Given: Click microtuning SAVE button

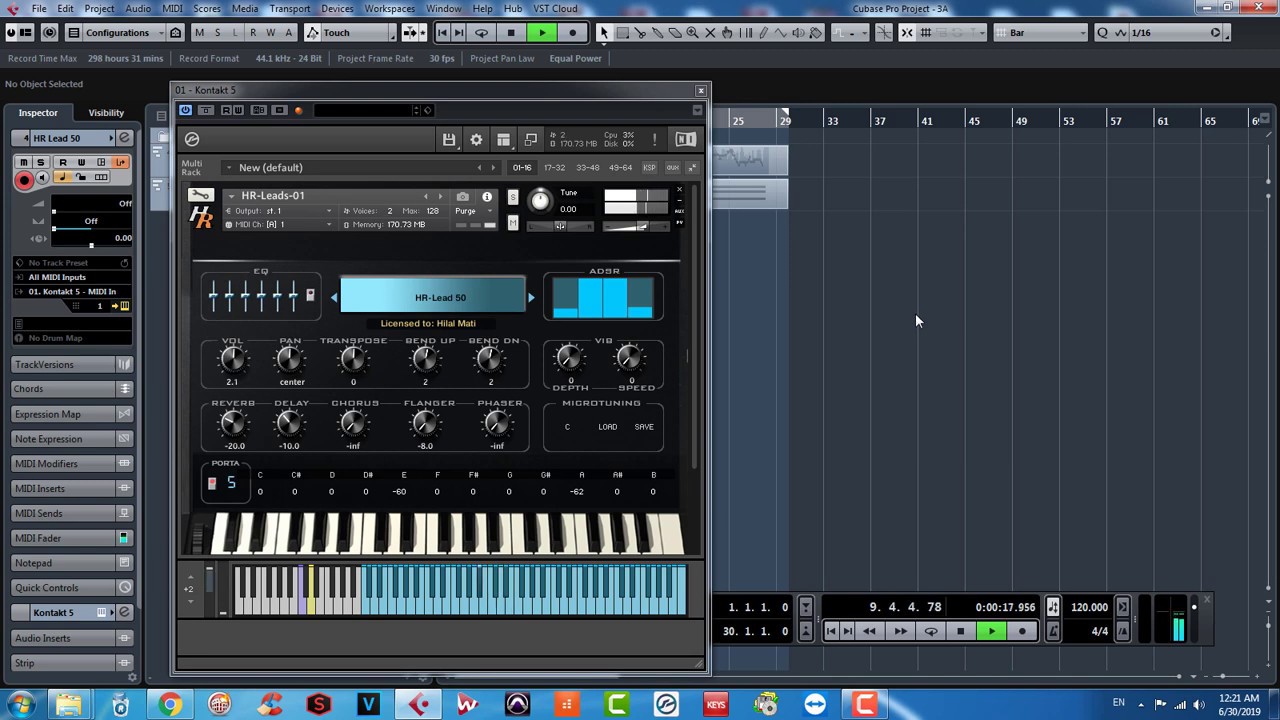Looking at the screenshot, I should coord(644,427).
